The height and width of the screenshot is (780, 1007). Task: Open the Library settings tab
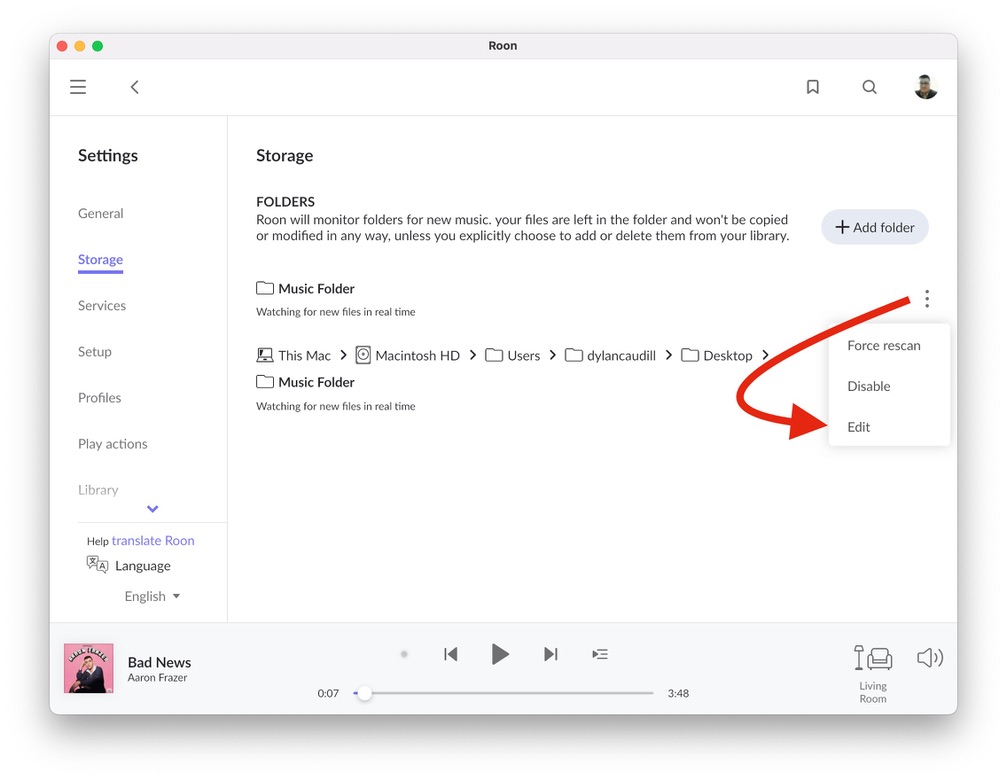[x=98, y=490]
